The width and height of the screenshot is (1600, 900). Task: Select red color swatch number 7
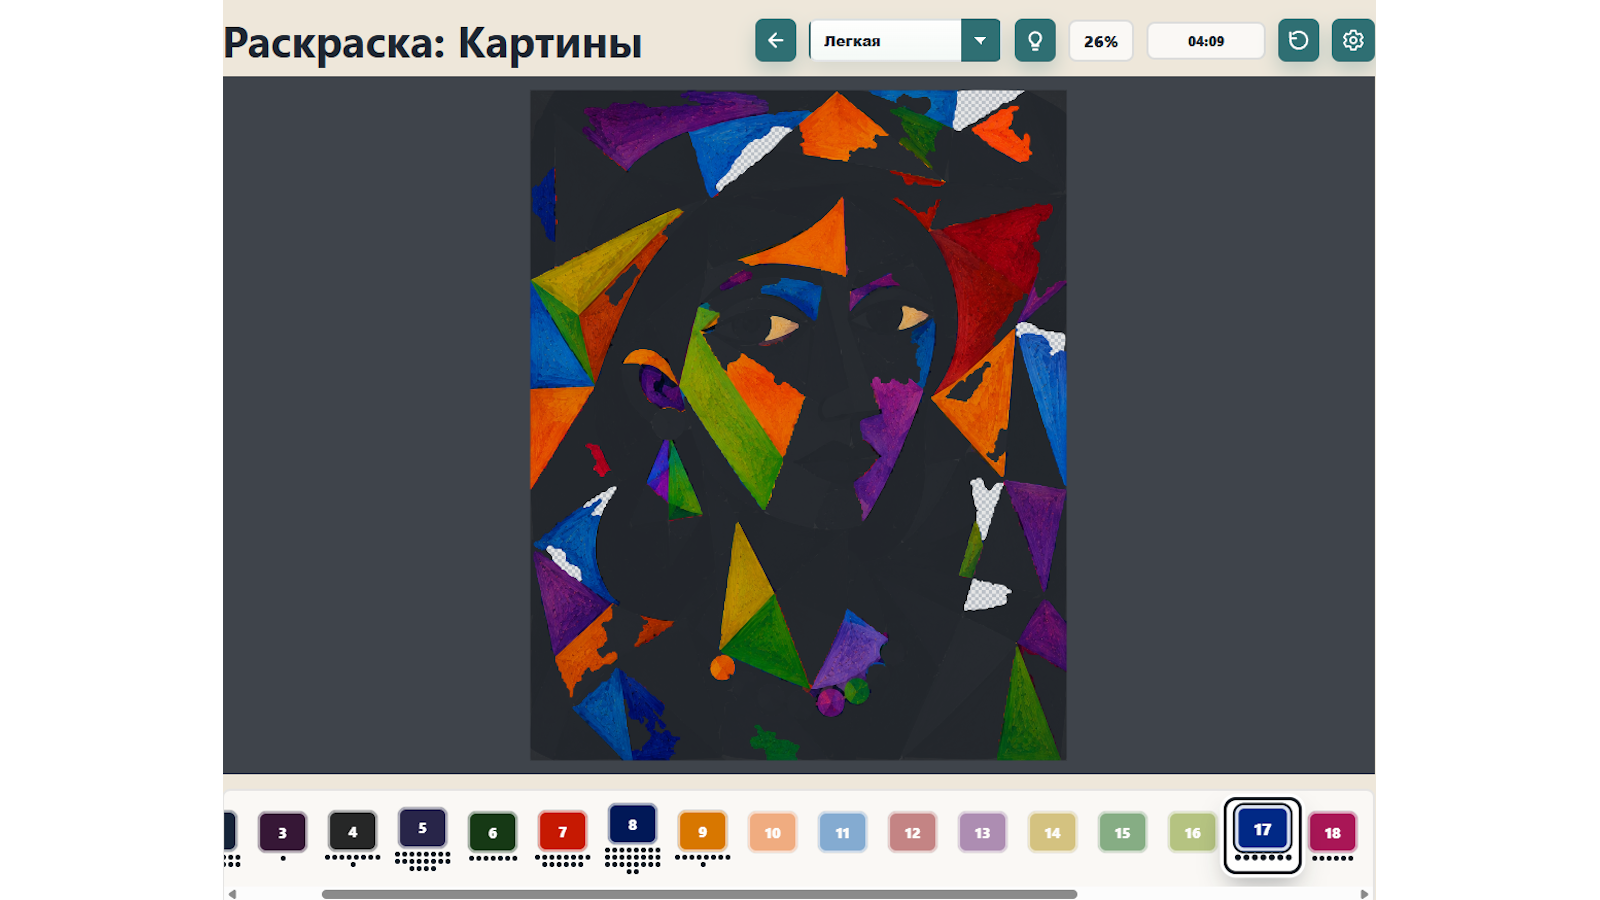[562, 831]
